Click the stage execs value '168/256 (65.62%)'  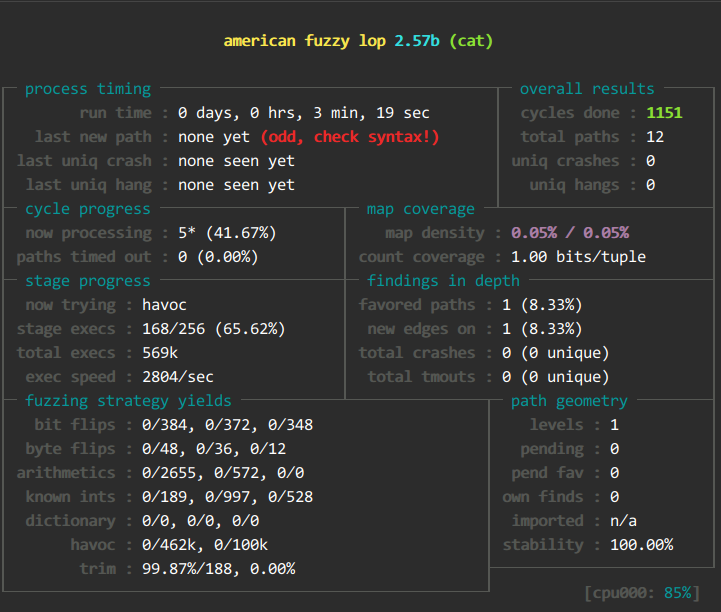214,329
